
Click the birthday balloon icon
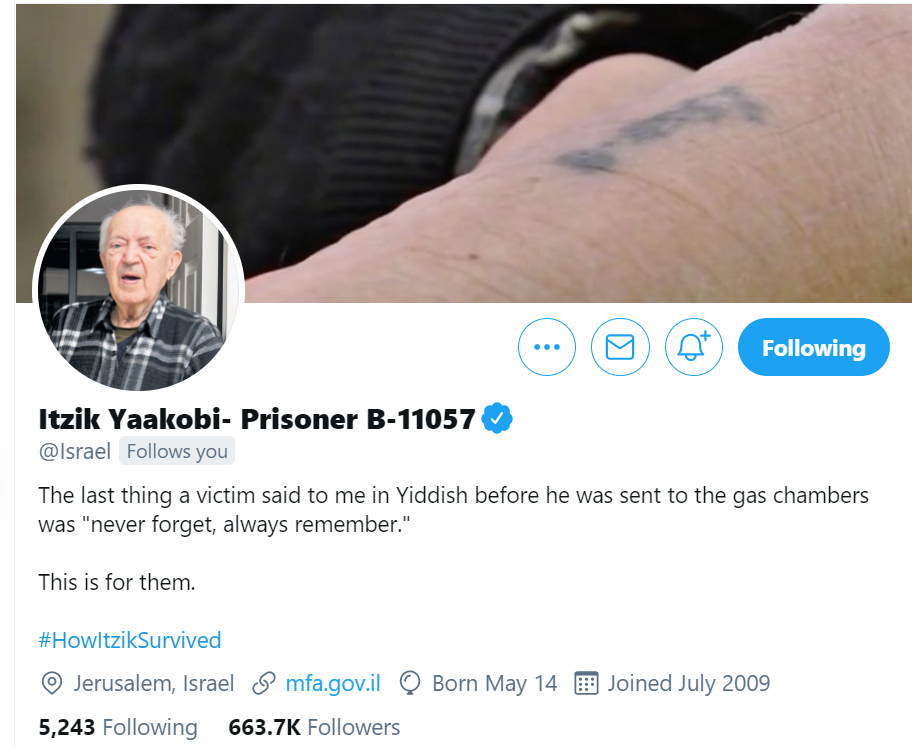tap(409, 683)
